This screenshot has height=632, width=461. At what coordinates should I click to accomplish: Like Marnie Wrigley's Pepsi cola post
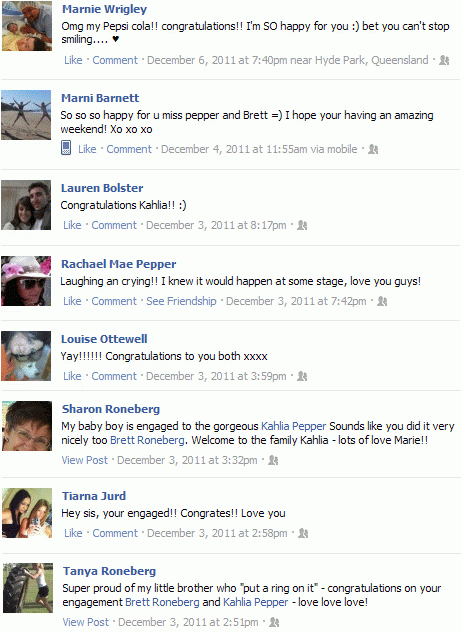pyautogui.click(x=73, y=60)
